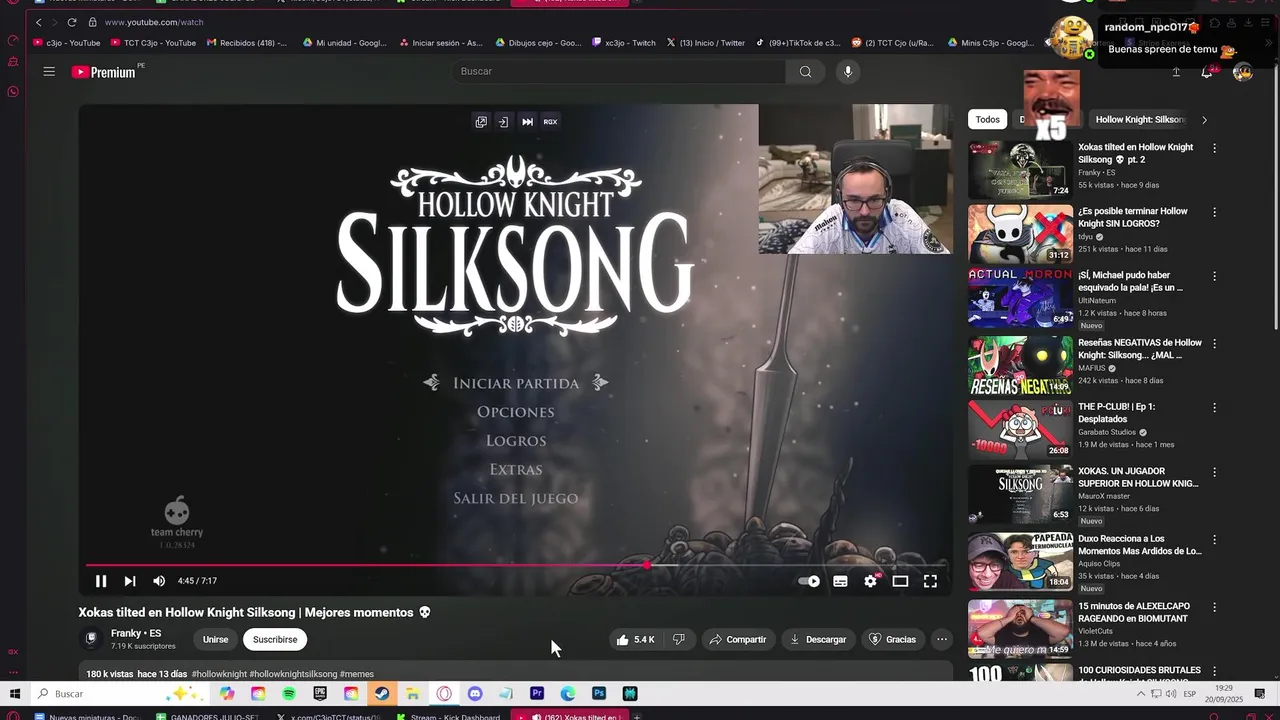The image size is (1280, 720).
Task: Open player settings gear
Action: [x=870, y=581]
